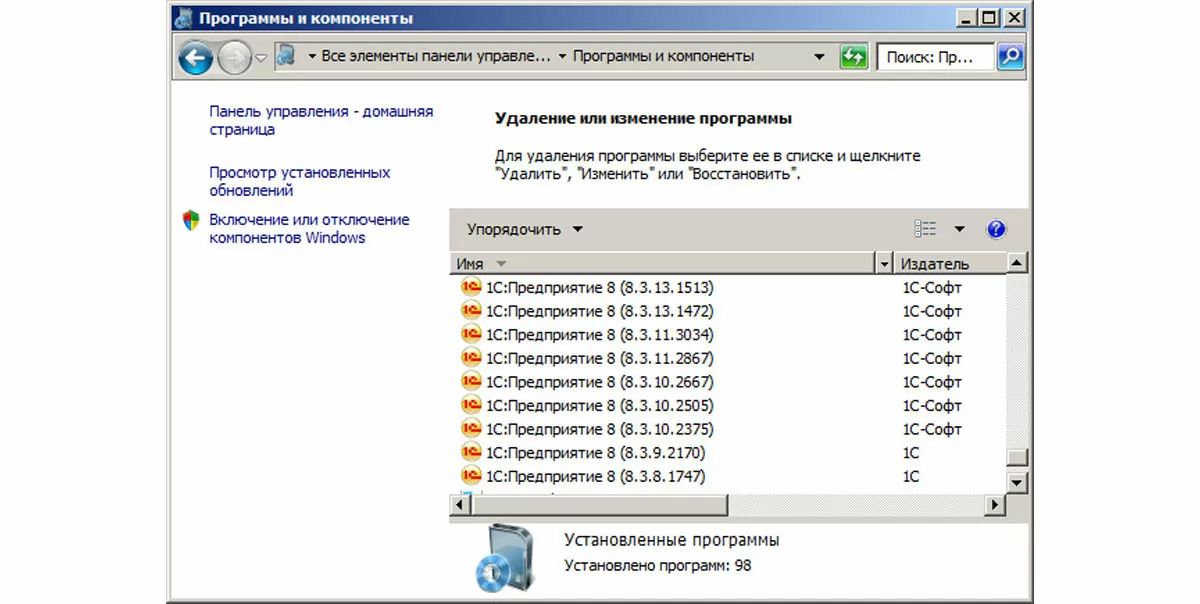The image size is (1200, 604).
Task: Click the icon of 1С:Предприятие 8 (8.3.8.1747)
Action: click(x=471, y=476)
